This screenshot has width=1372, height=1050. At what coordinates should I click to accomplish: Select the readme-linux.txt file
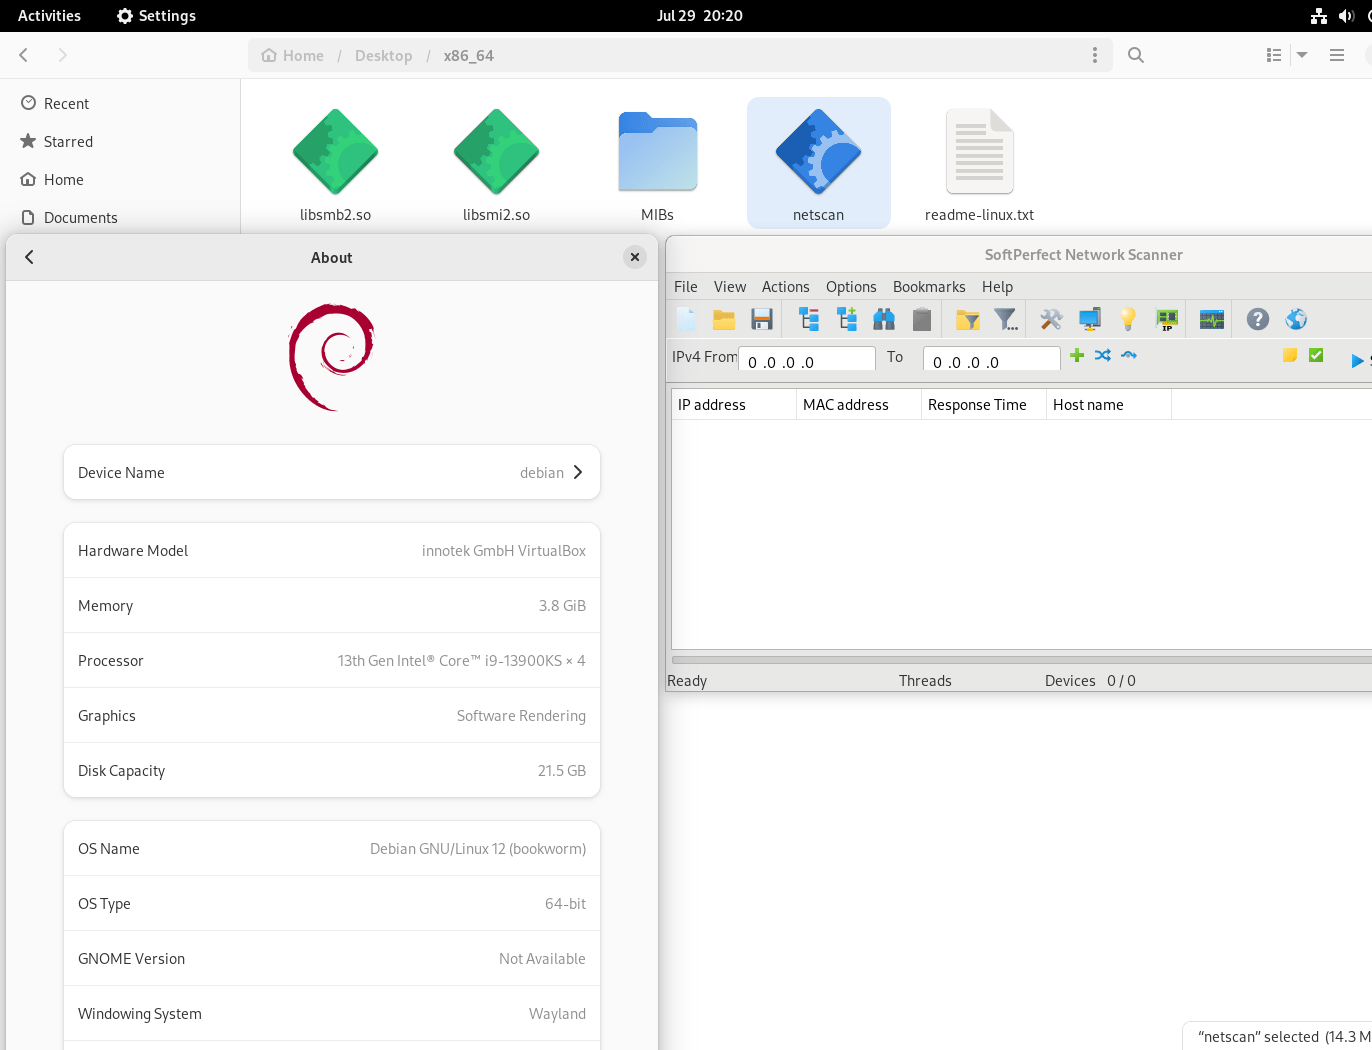(979, 164)
